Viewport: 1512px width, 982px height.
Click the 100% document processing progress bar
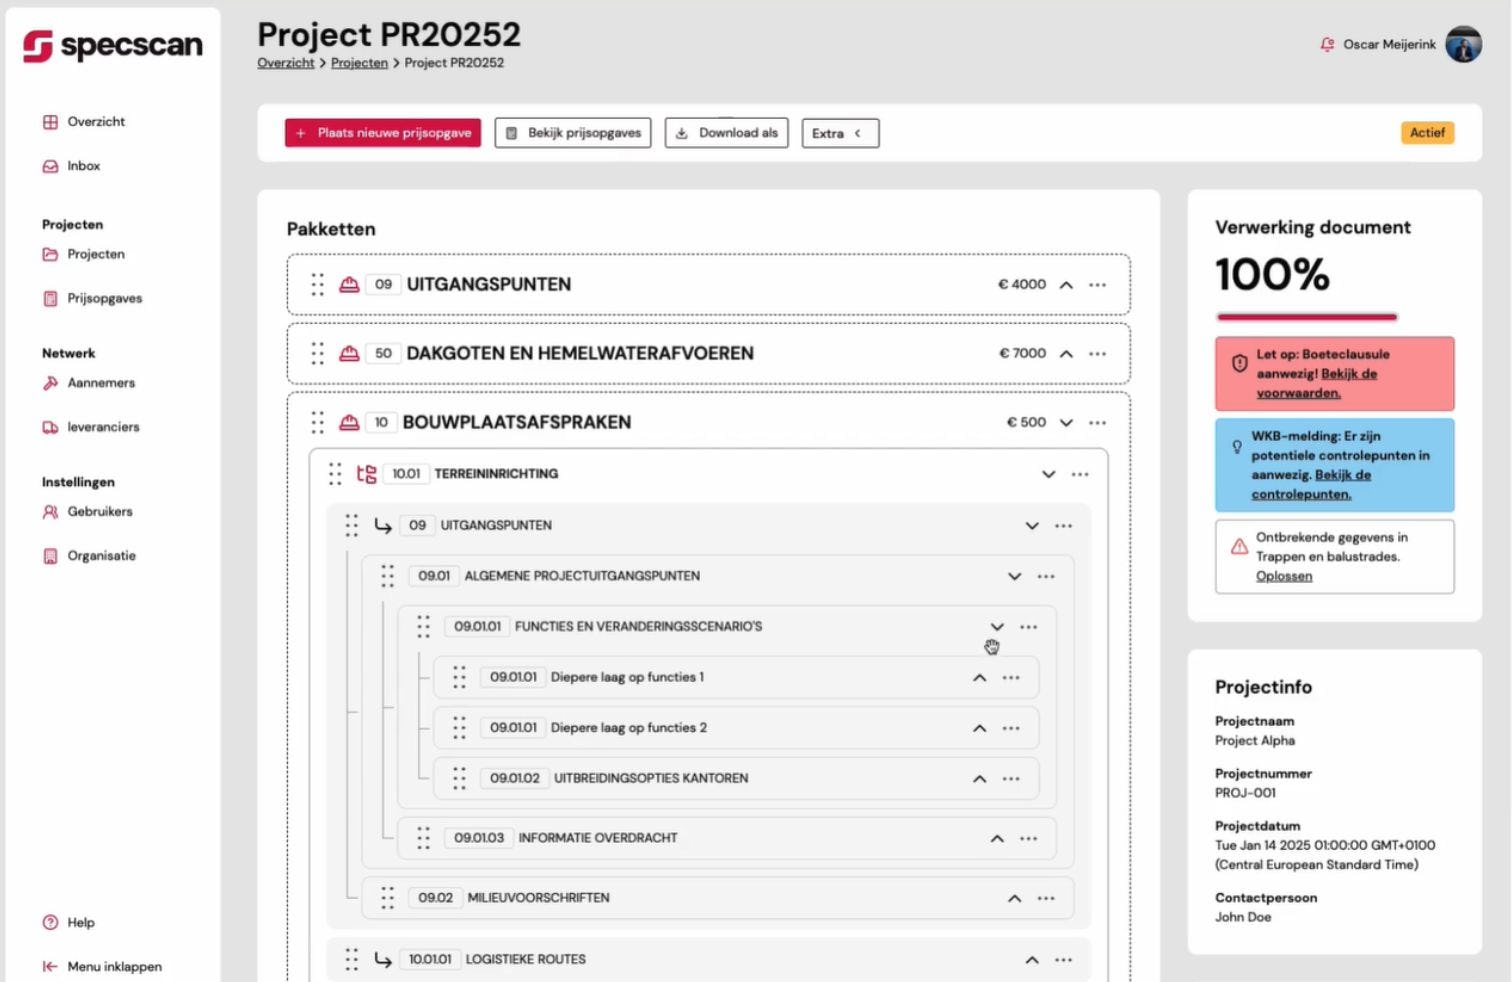[1306, 317]
